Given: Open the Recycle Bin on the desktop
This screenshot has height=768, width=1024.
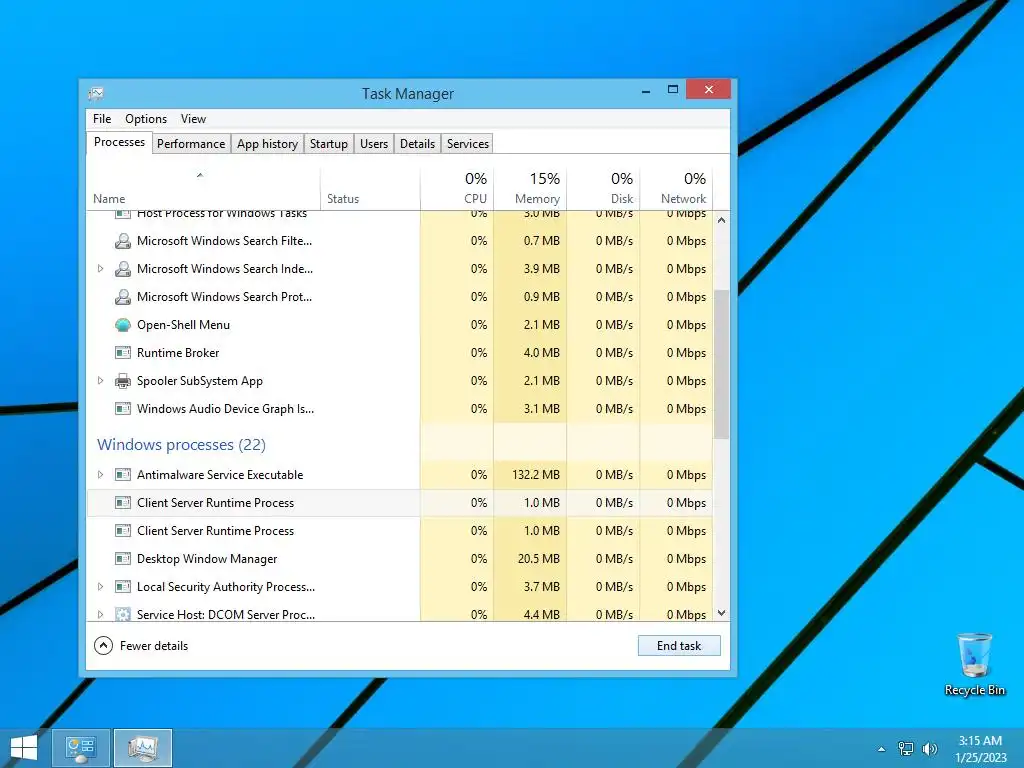Looking at the screenshot, I should 974,664.
